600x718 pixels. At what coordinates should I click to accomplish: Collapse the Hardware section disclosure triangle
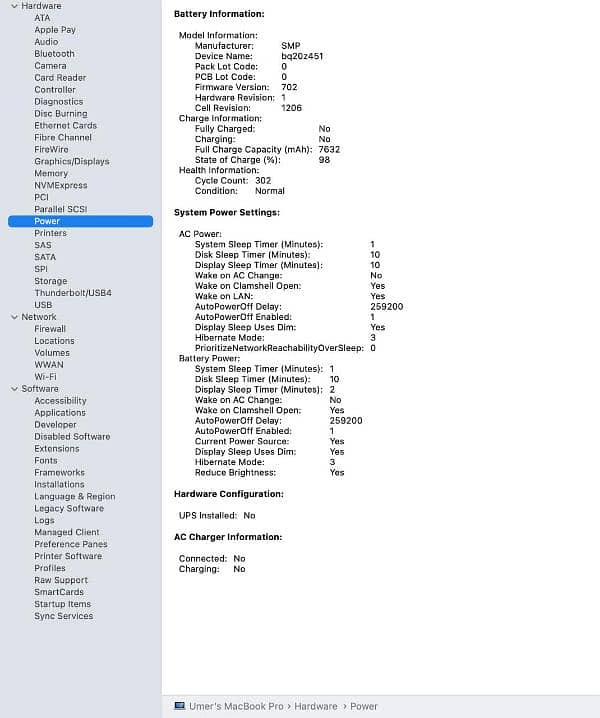(x=13, y=6)
